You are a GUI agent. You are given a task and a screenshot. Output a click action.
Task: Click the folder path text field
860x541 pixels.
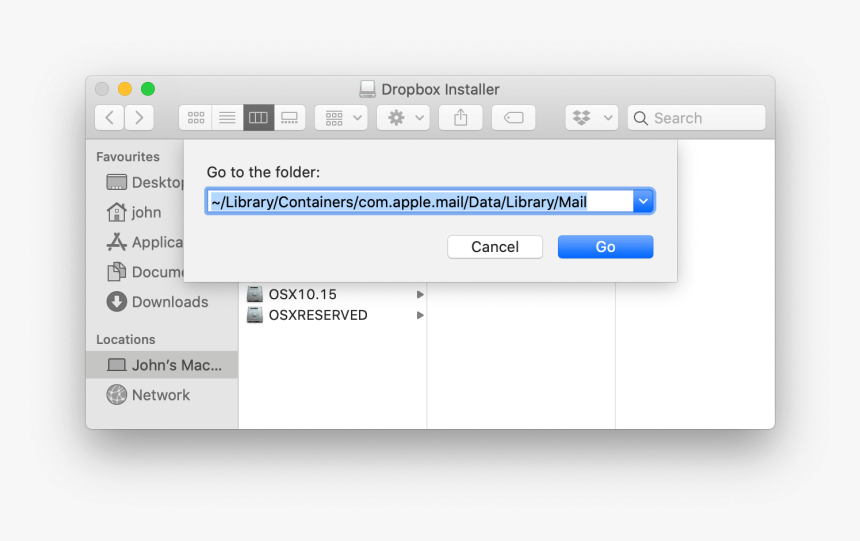420,201
